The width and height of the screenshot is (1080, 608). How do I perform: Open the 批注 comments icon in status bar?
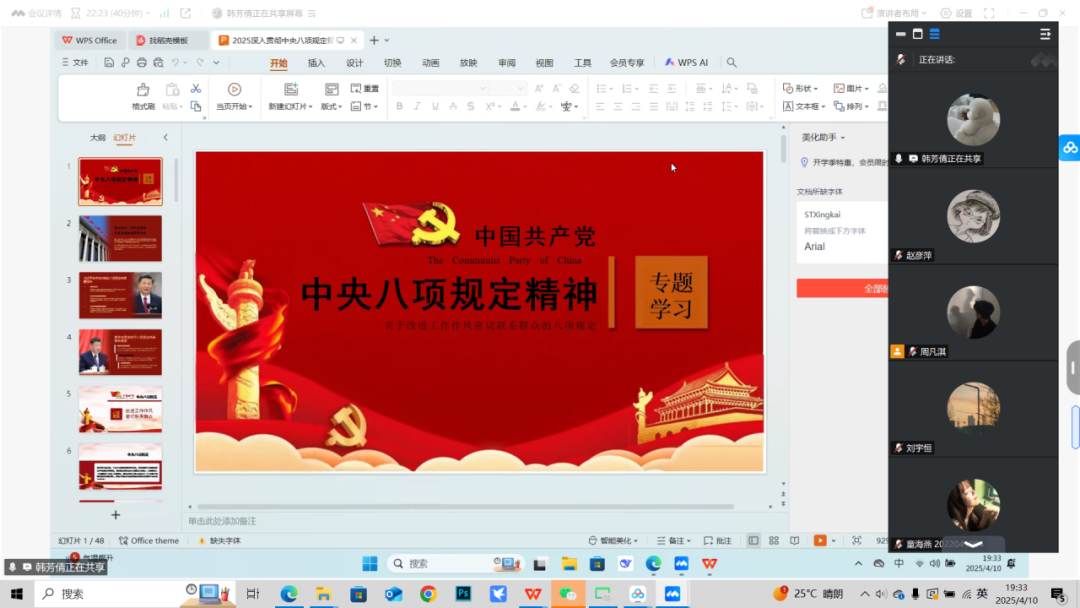coord(718,541)
